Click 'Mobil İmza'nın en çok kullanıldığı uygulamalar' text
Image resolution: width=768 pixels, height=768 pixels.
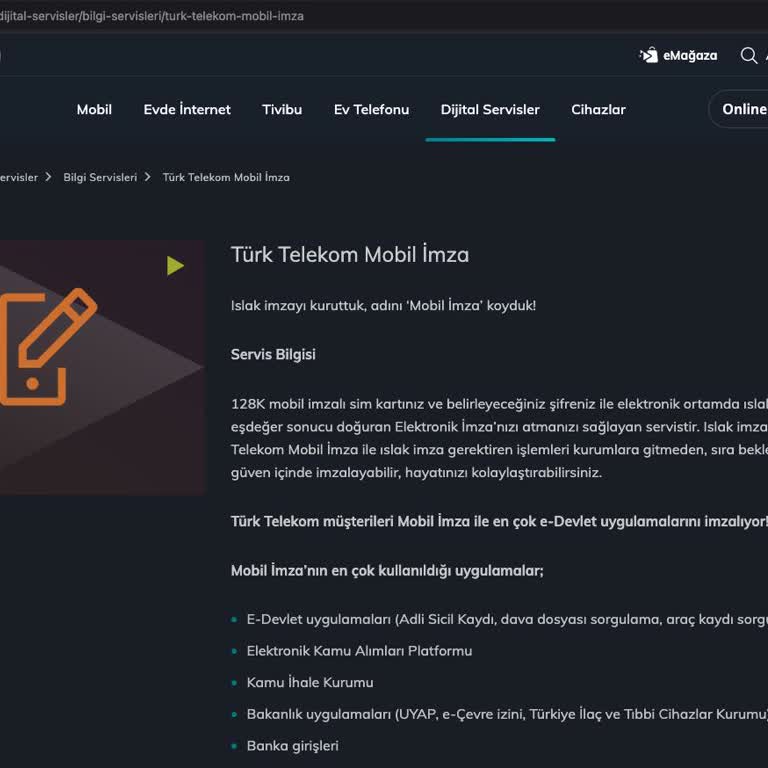pyautogui.click(x=387, y=571)
